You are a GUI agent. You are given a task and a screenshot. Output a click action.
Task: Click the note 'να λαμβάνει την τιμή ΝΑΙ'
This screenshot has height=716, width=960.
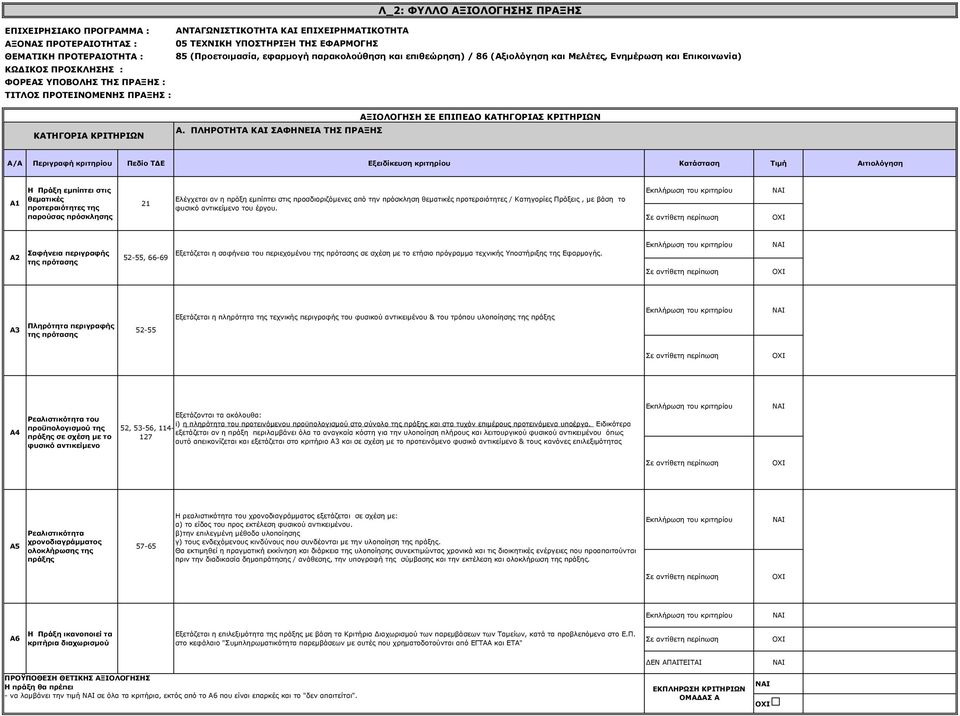click(181, 696)
